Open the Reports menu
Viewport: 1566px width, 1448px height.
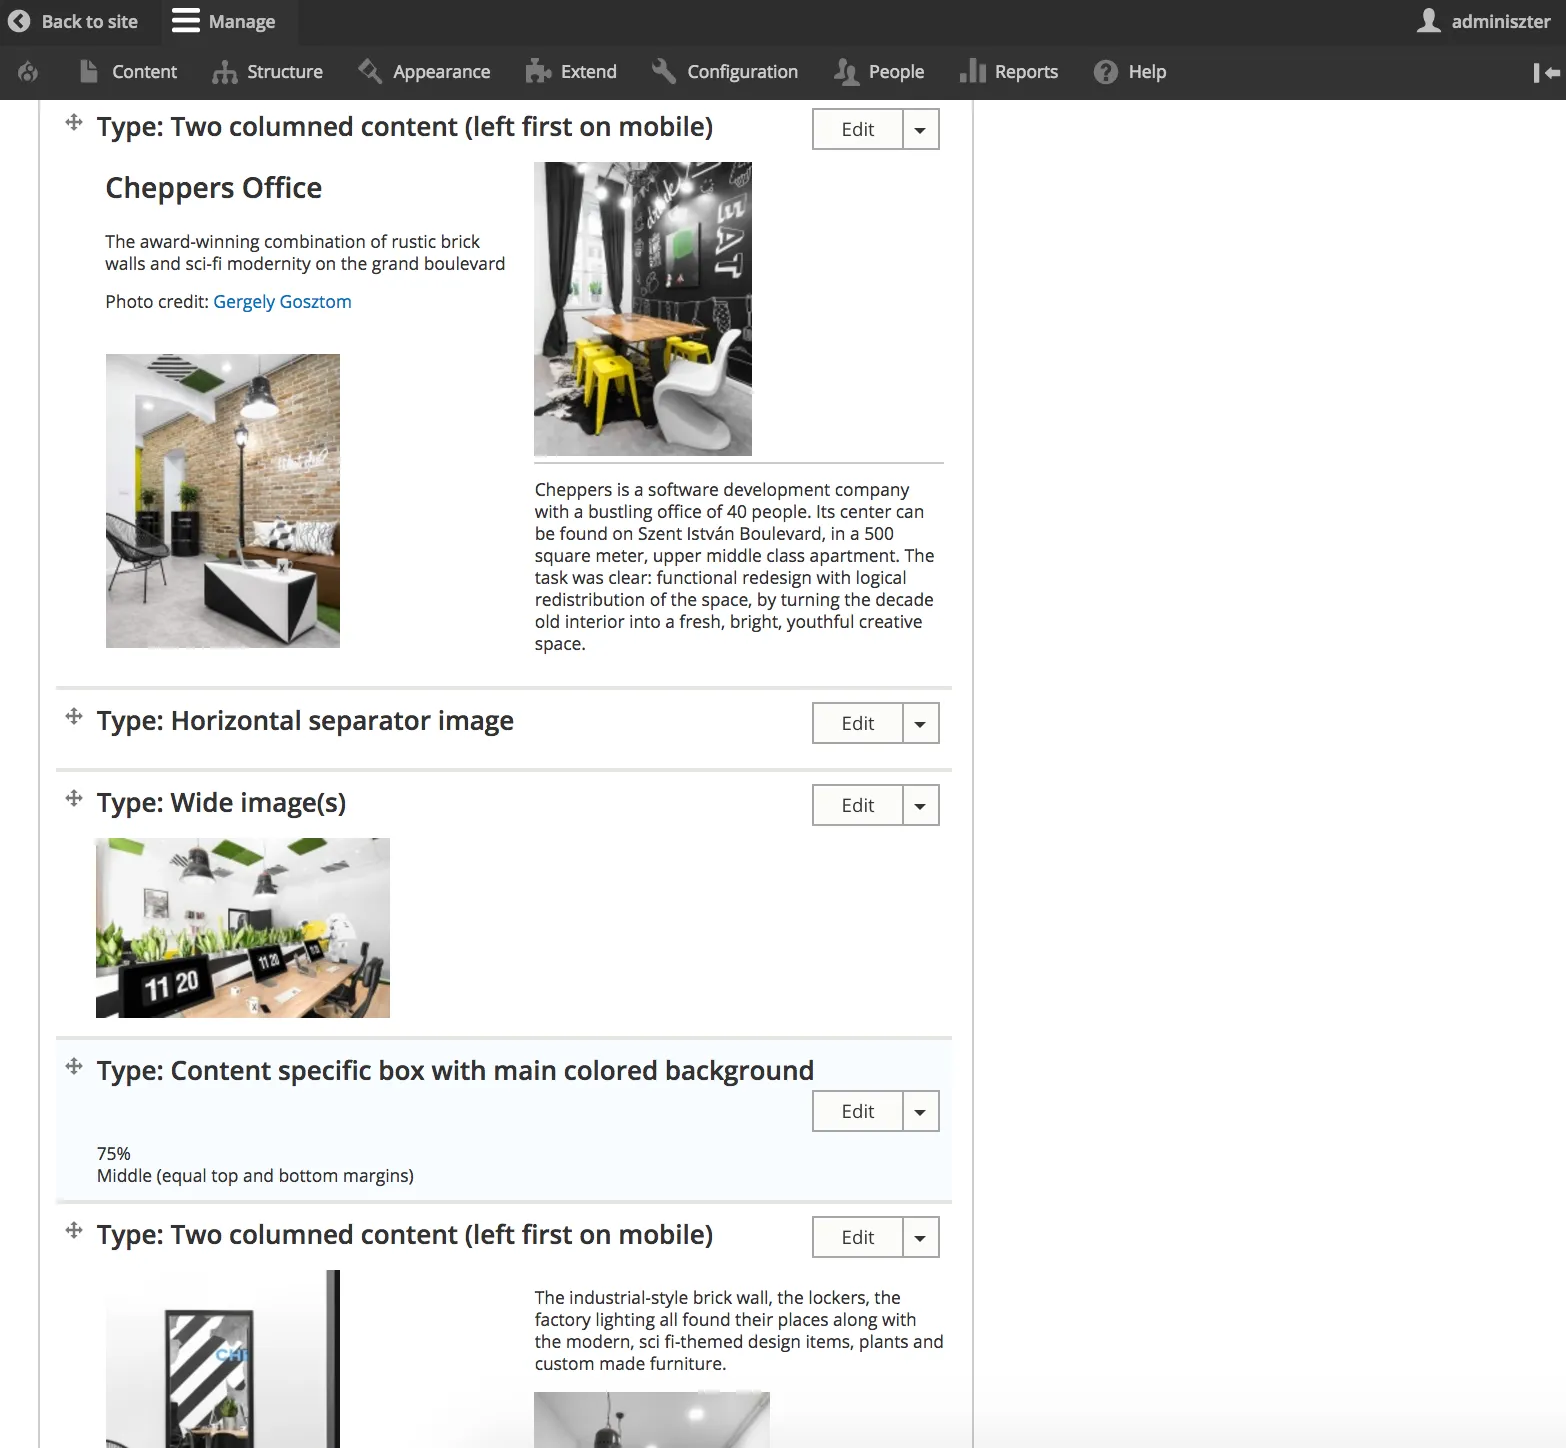tap(1009, 72)
